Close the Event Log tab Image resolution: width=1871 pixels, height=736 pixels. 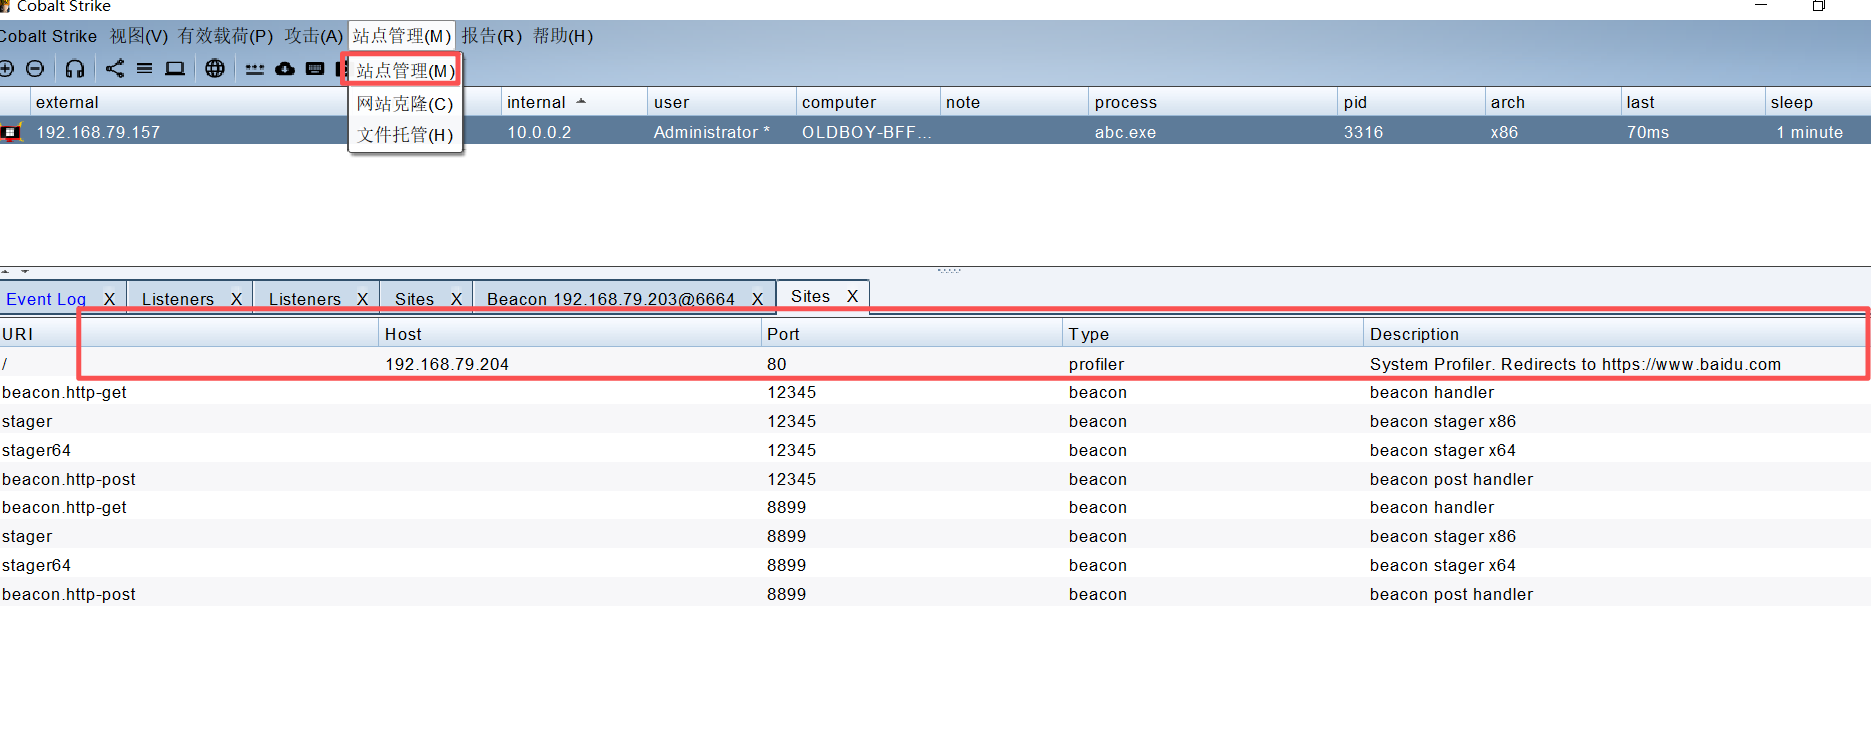[109, 299]
